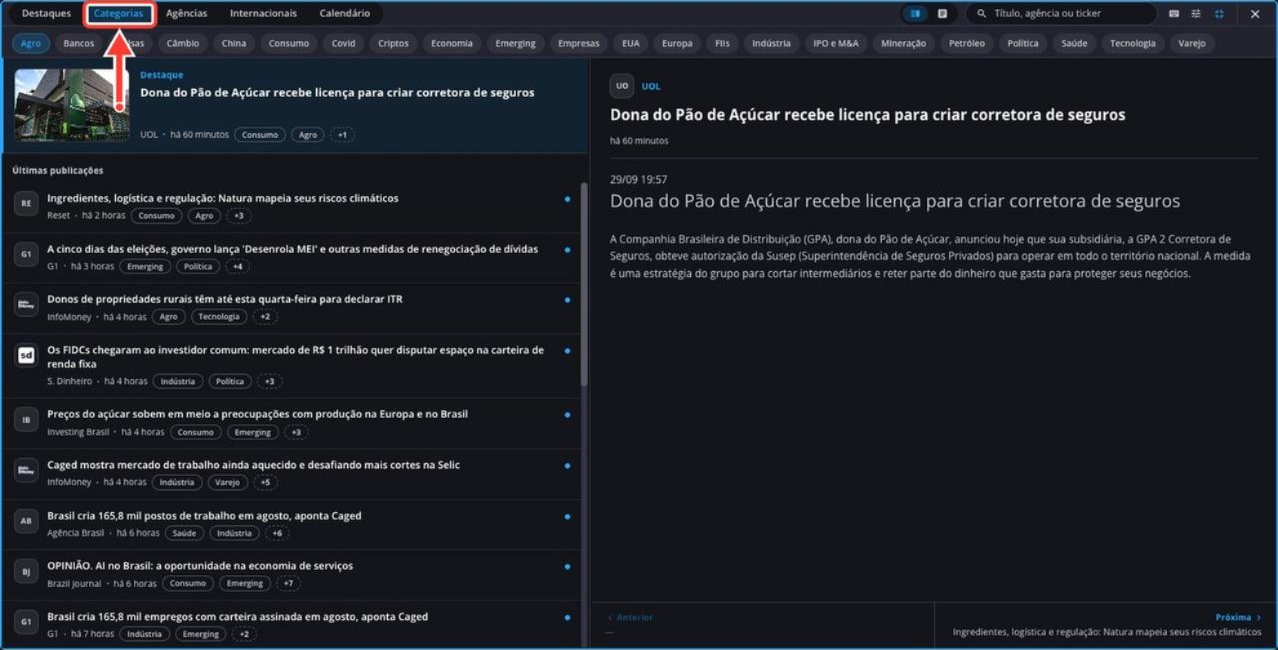
Task: Enable the Economia category filter
Action: click(x=452, y=43)
